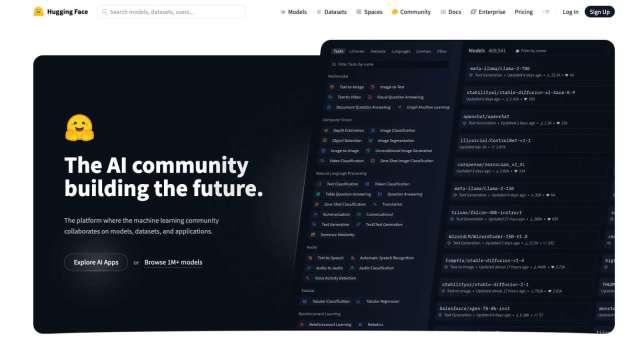Click the large hugging face emoji in hero
Image resolution: width=640 pixels, height=360 pixels.
(x=80, y=128)
